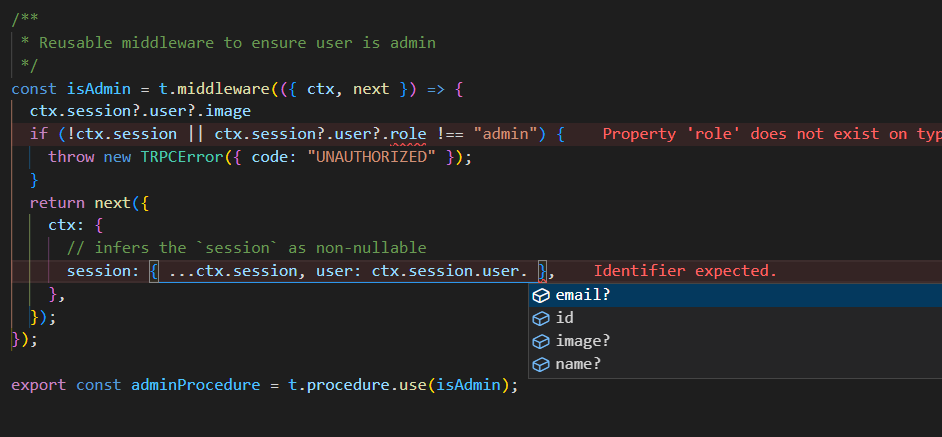Click the "Property 'role' does not exist" error
The image size is (942, 437).
point(770,134)
